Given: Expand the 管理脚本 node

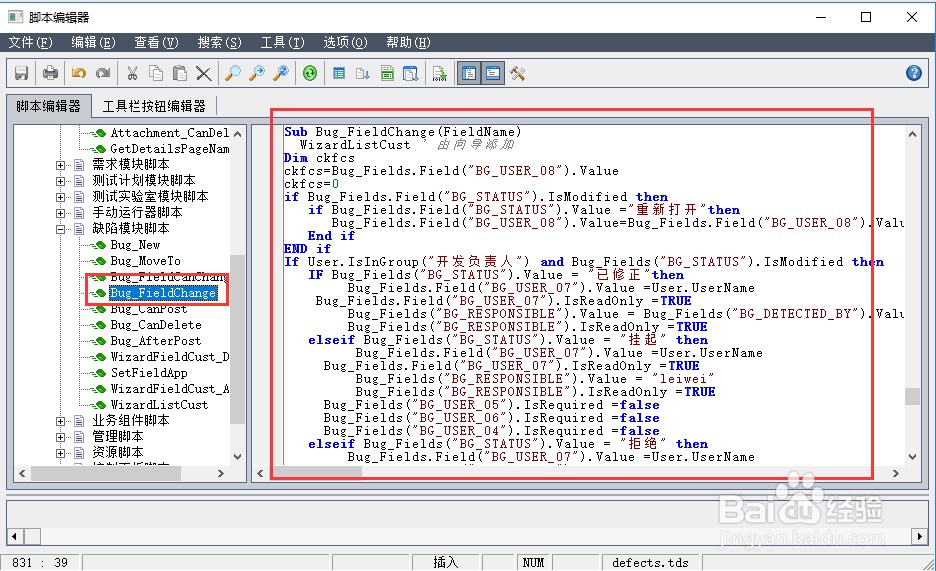Looking at the screenshot, I should click(60, 437).
